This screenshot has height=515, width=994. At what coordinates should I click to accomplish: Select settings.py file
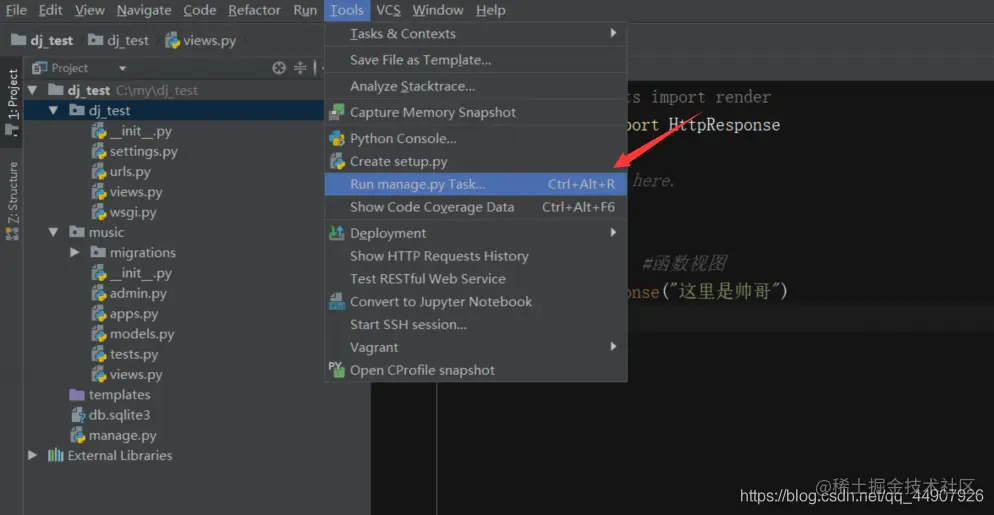tap(134, 152)
